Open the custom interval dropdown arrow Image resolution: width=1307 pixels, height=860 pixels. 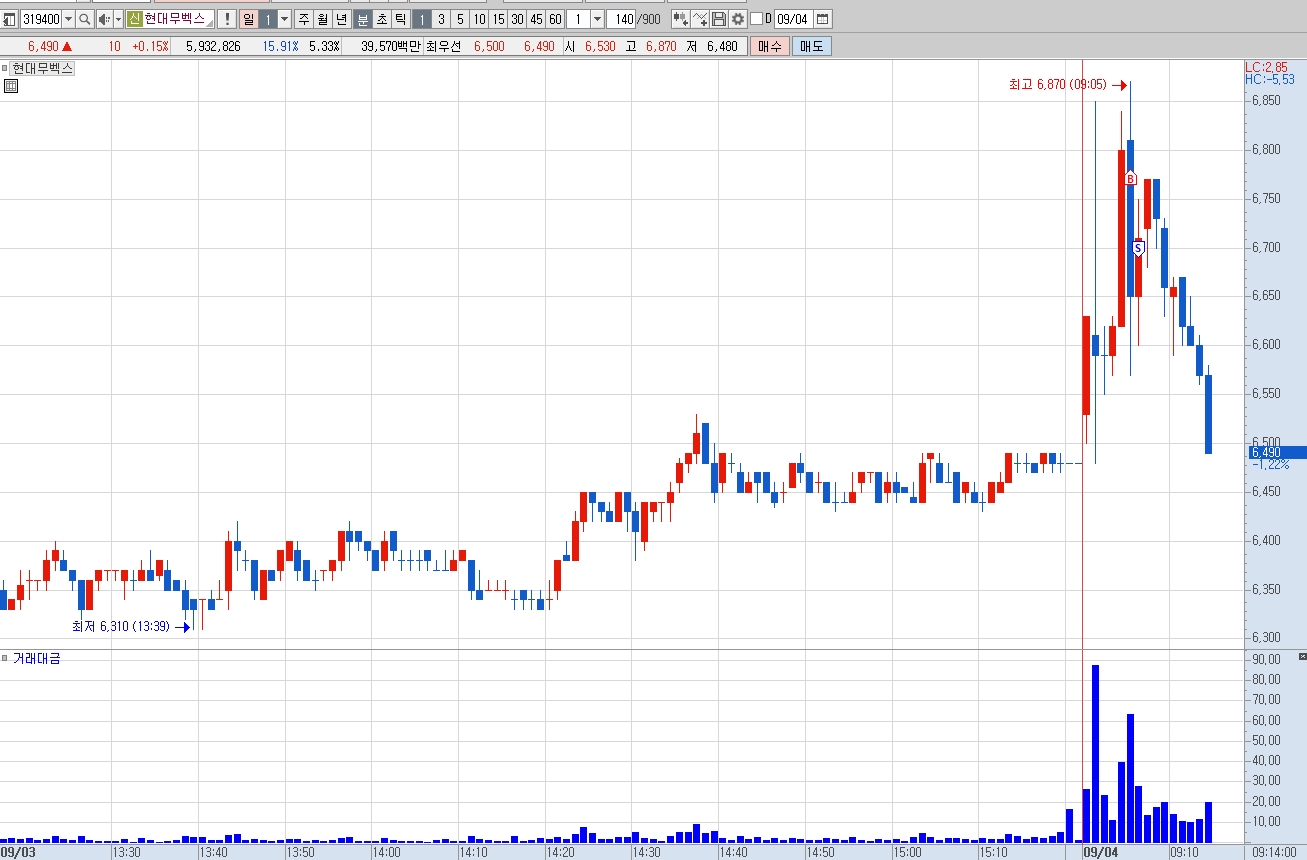(597, 19)
